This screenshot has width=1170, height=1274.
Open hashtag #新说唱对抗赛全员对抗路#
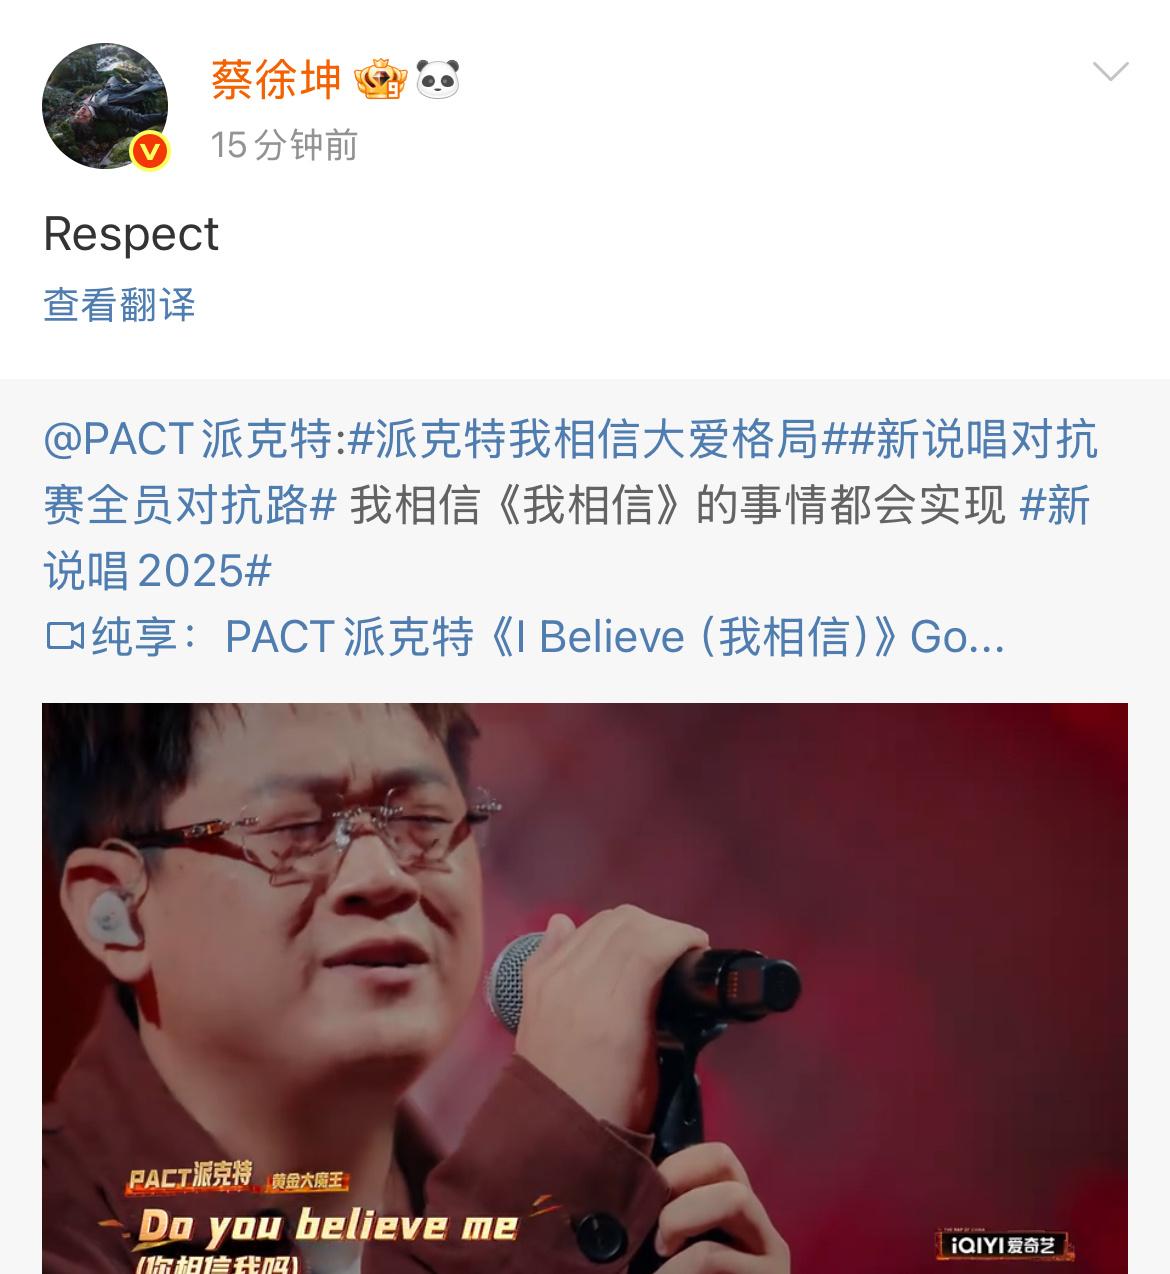(x=570, y=473)
